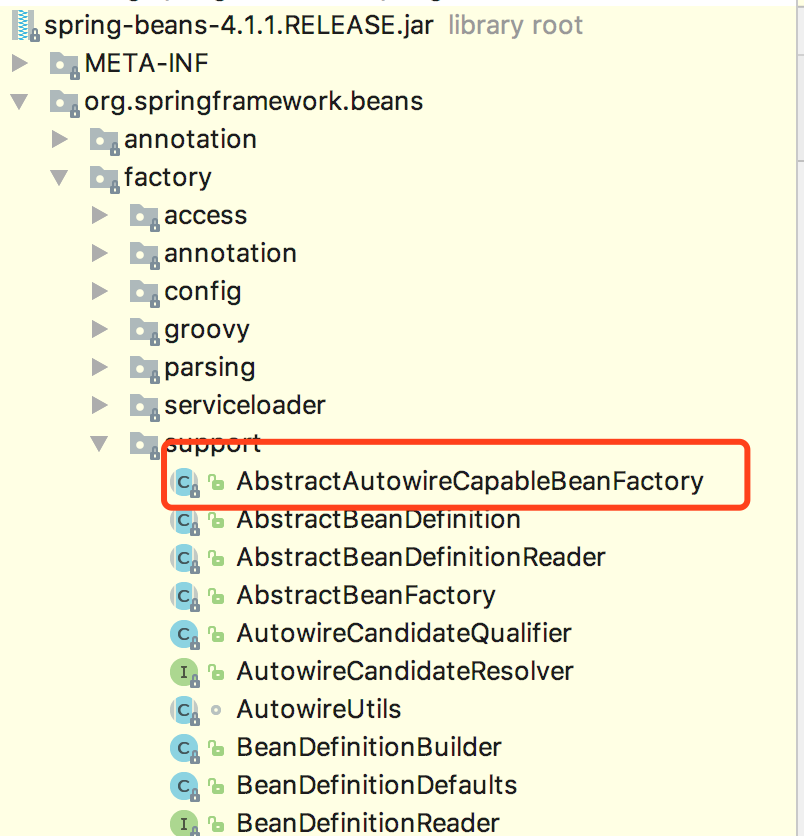Click class icon of AutowireUtils
This screenshot has width=804, height=836.
pyautogui.click(x=184, y=710)
